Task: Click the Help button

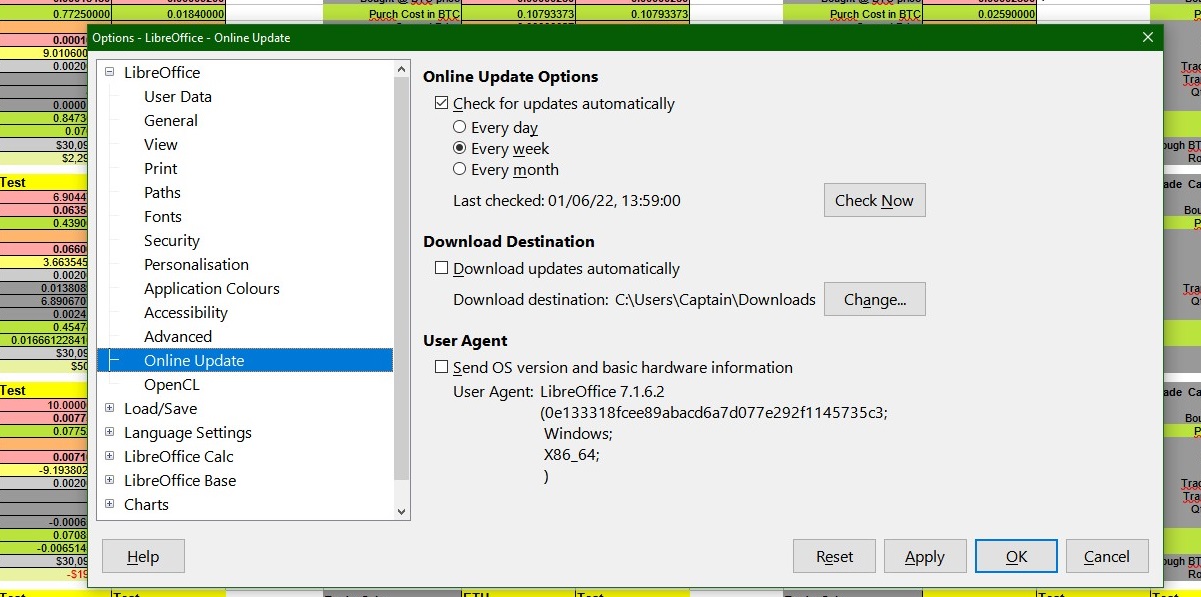Action: (x=143, y=557)
